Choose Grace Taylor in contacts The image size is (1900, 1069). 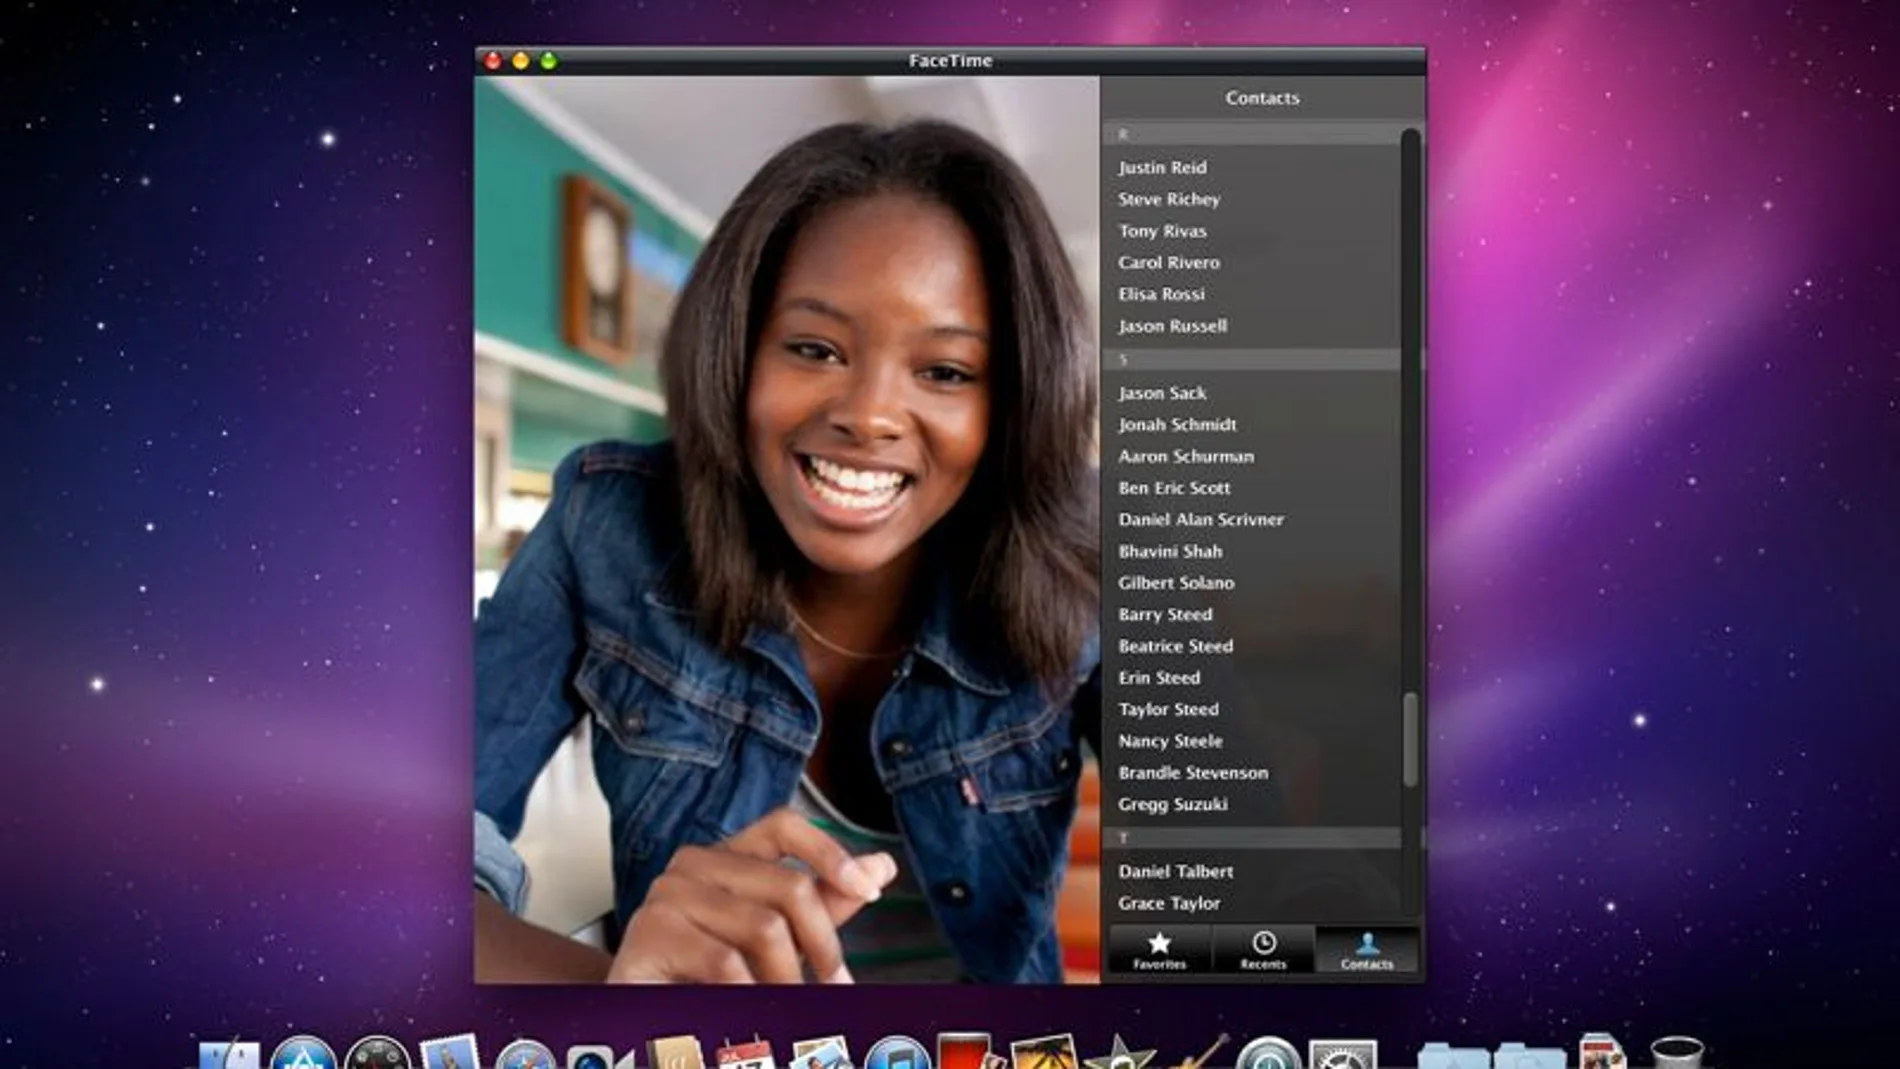(1169, 903)
